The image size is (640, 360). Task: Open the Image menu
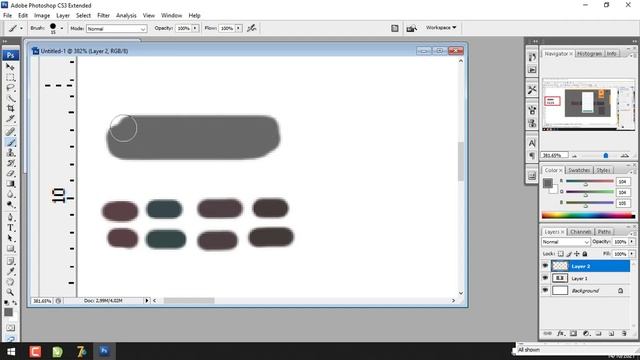(42, 15)
